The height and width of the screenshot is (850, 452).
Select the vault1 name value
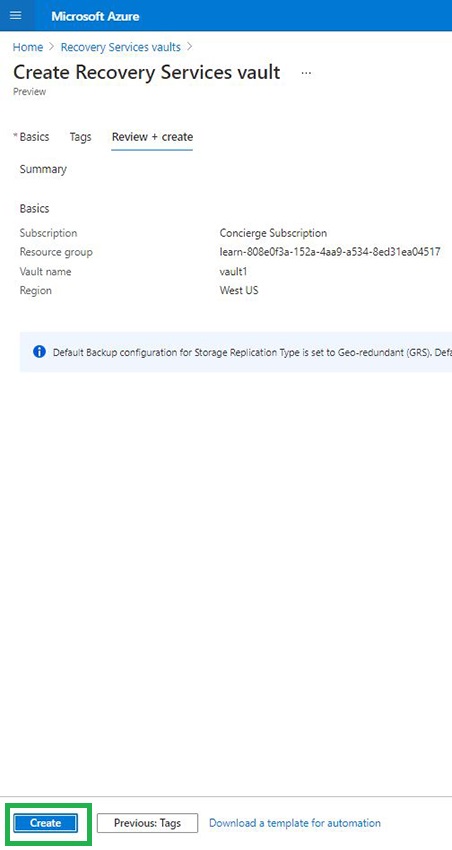tap(233, 272)
